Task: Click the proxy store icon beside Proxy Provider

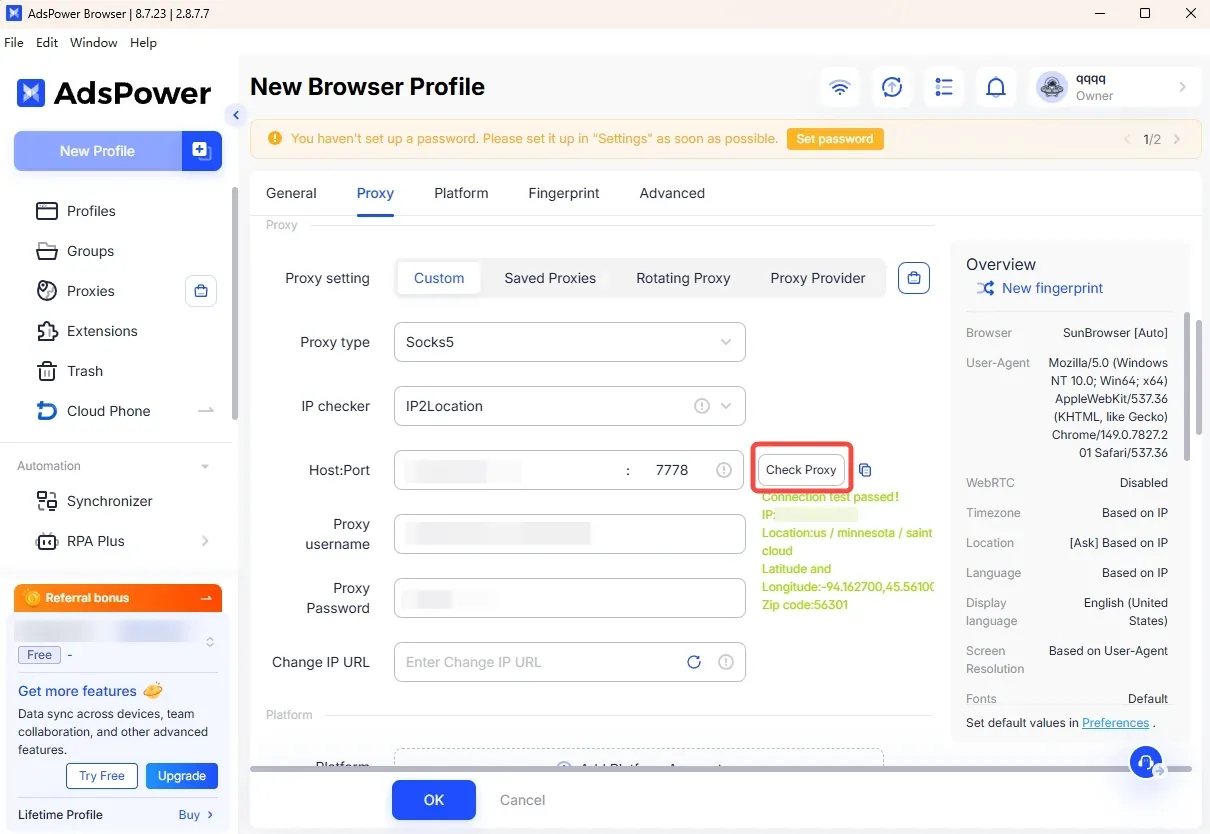Action: coord(914,278)
